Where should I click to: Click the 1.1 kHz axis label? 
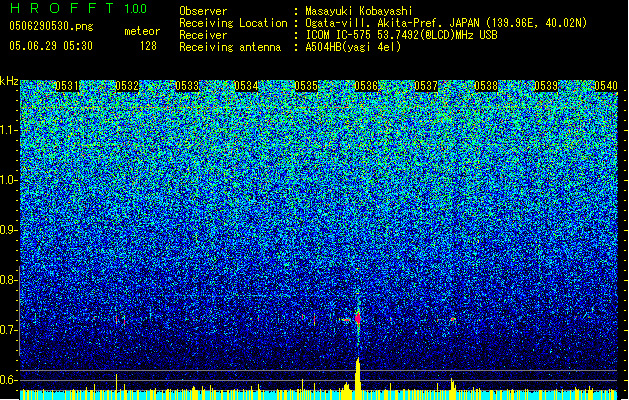(x=8, y=130)
